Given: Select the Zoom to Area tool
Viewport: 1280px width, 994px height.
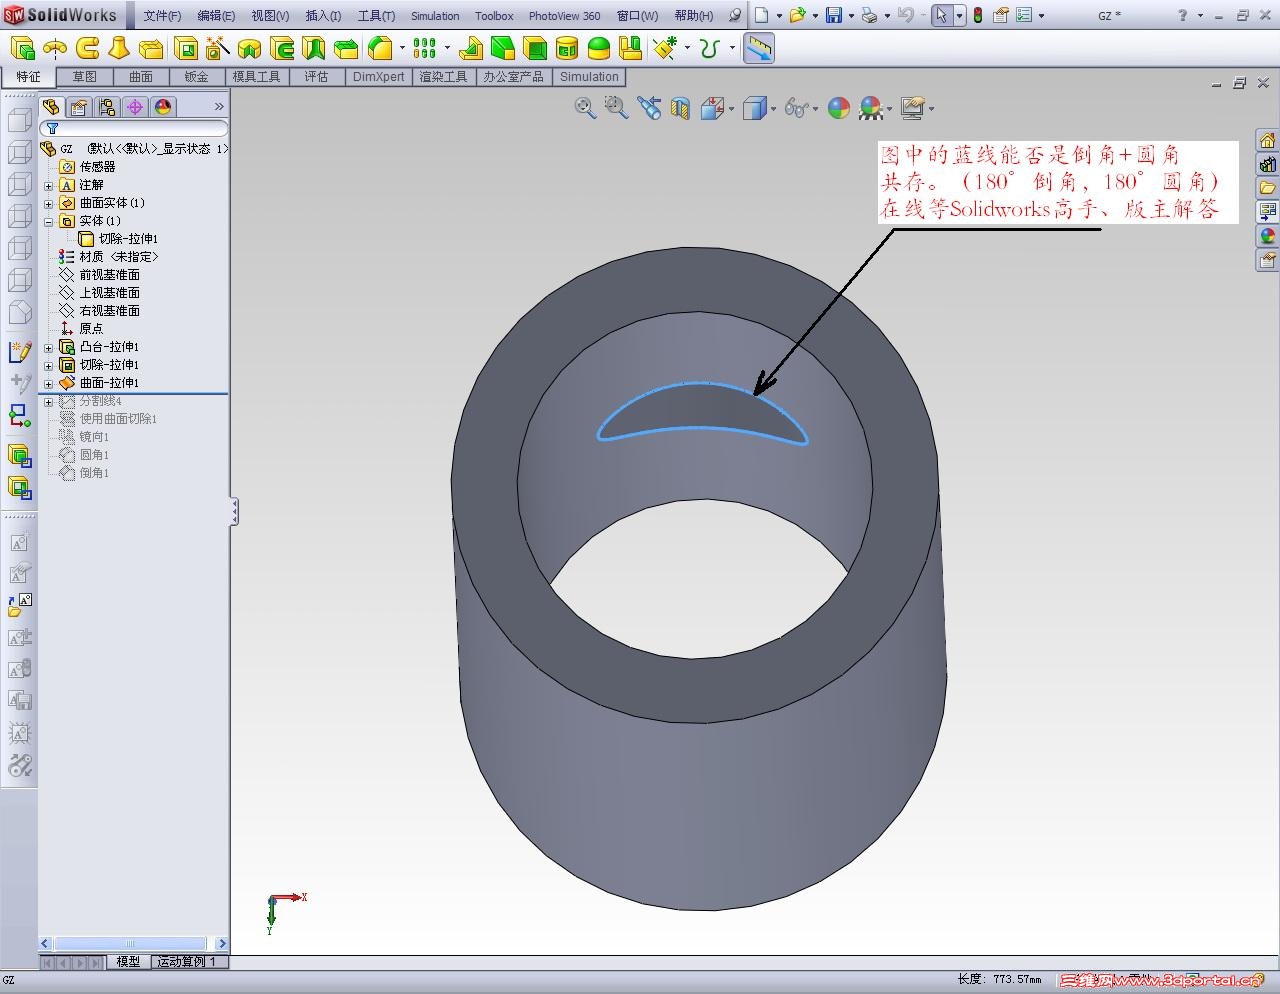Looking at the screenshot, I should coord(616,108).
